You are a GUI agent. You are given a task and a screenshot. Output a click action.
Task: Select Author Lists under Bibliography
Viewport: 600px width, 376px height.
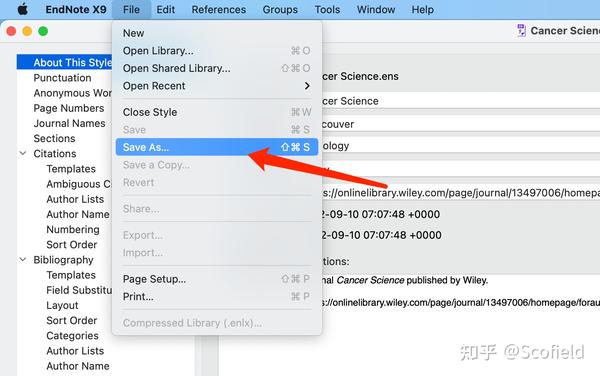pyautogui.click(x=75, y=351)
